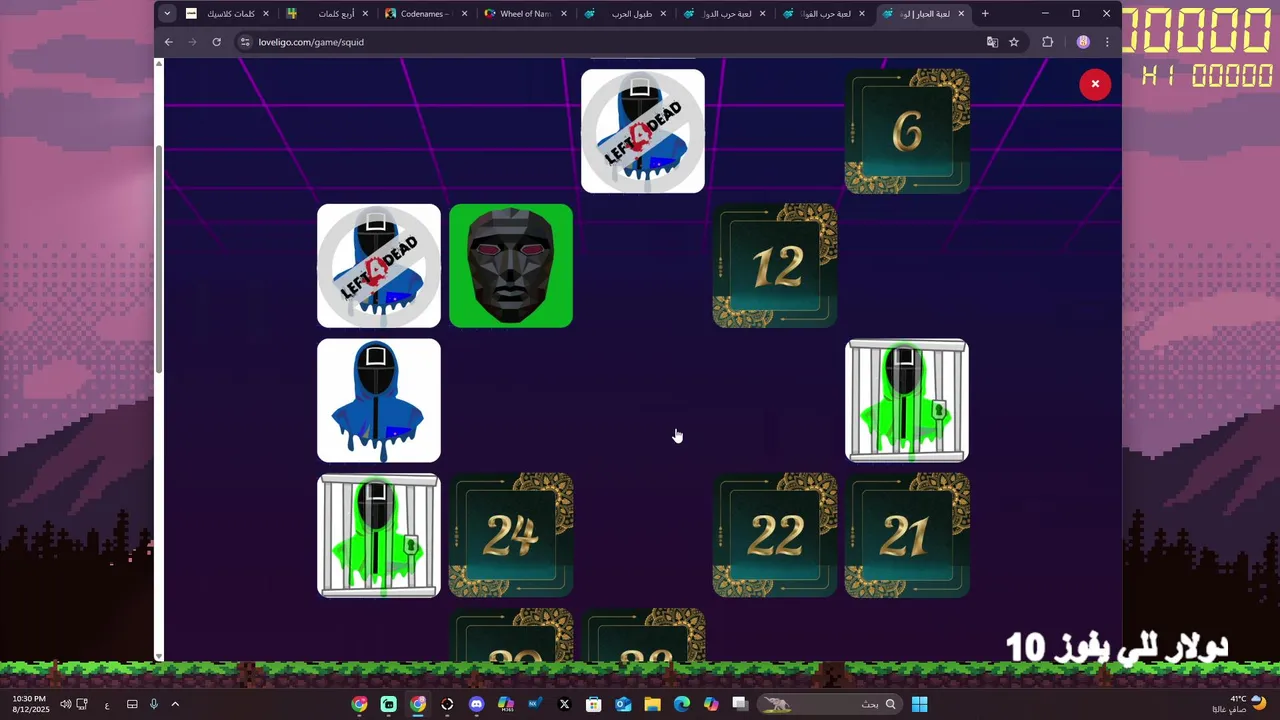Go back in the browser

(168, 42)
